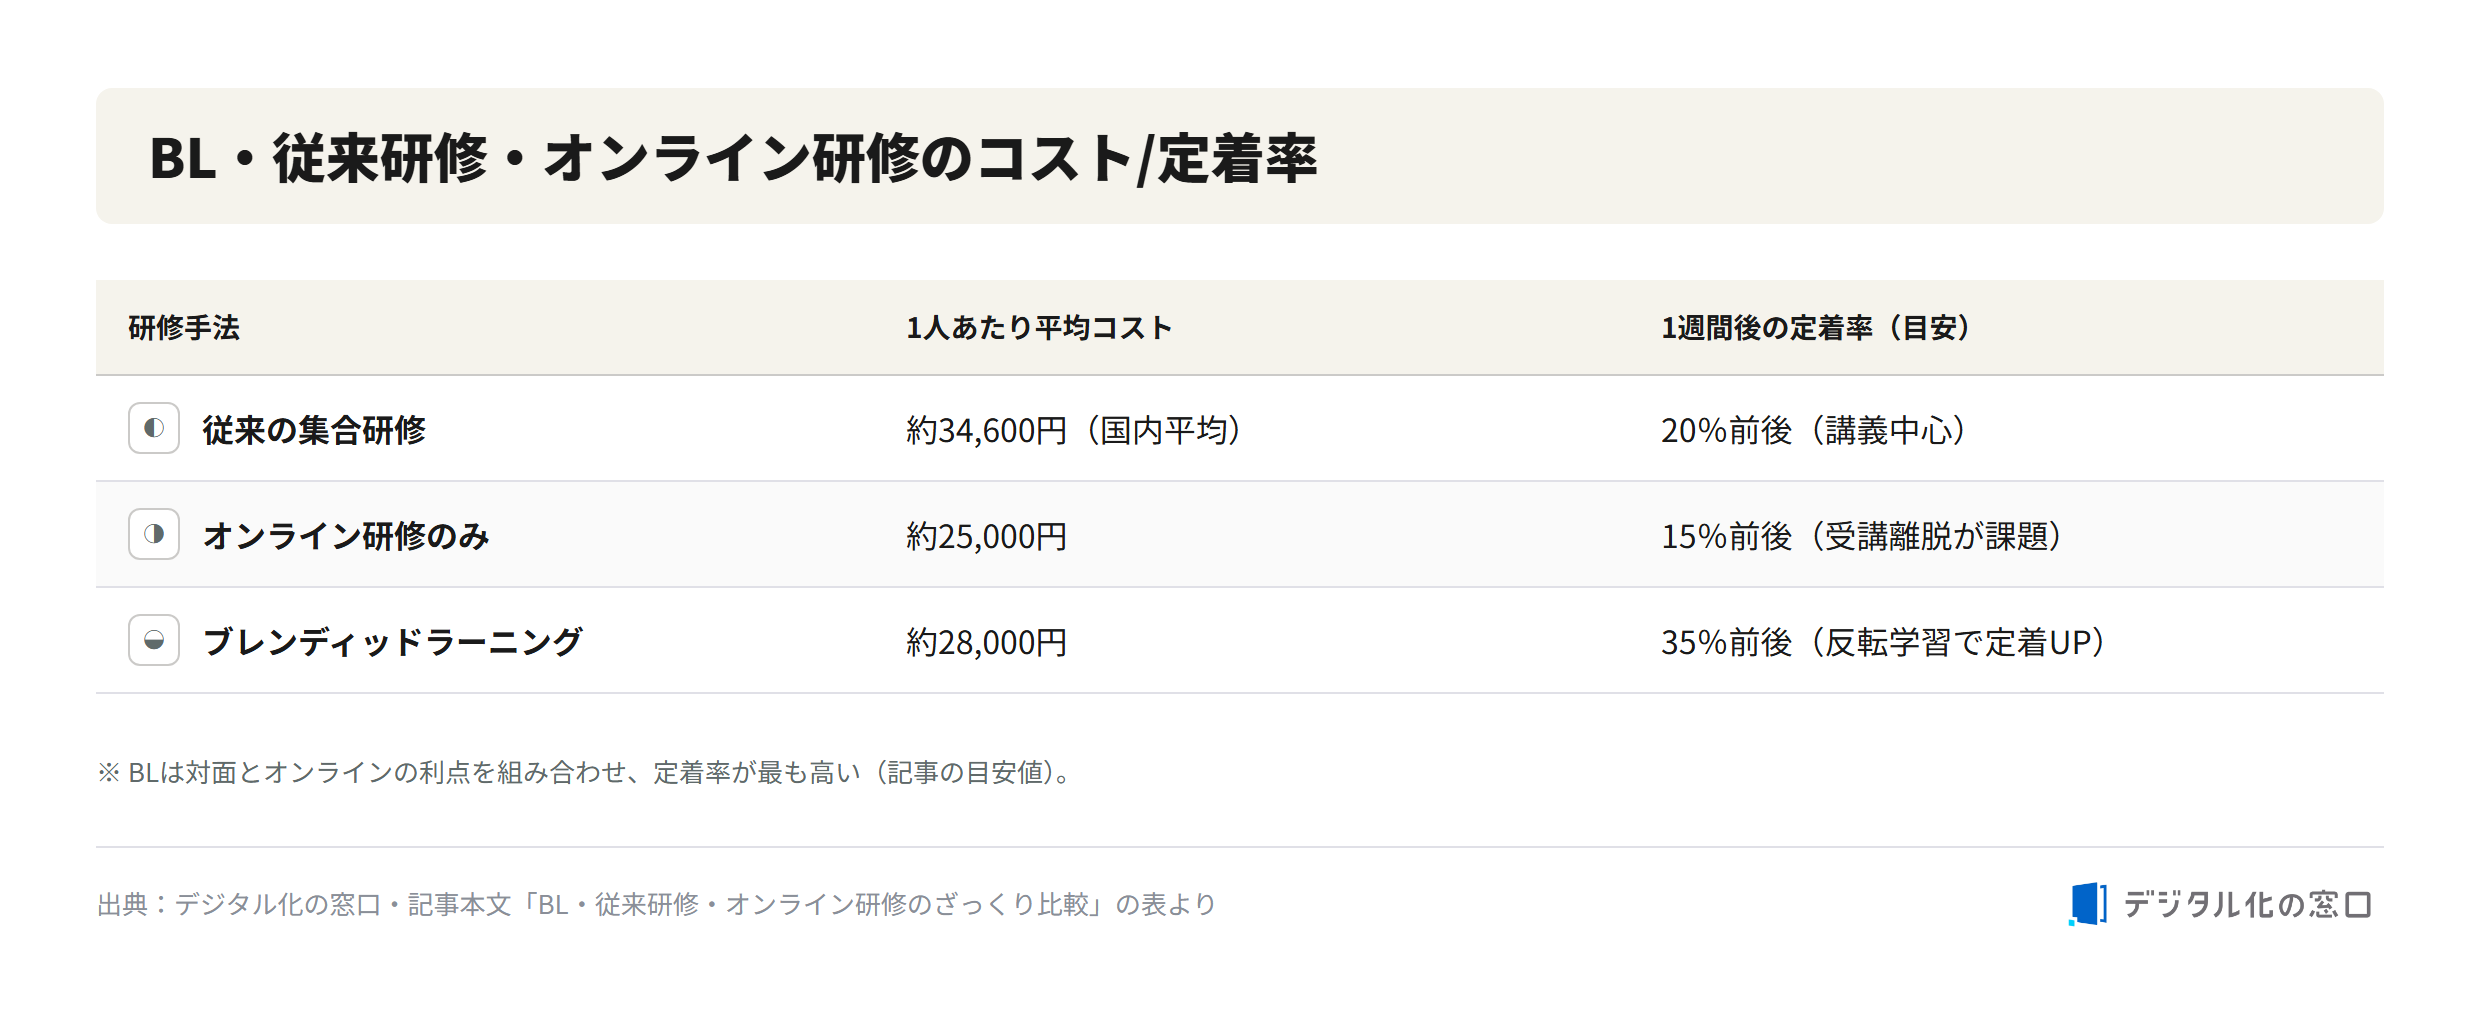Select the 研修手法 column header
2480x1020 pixels.
184,328
